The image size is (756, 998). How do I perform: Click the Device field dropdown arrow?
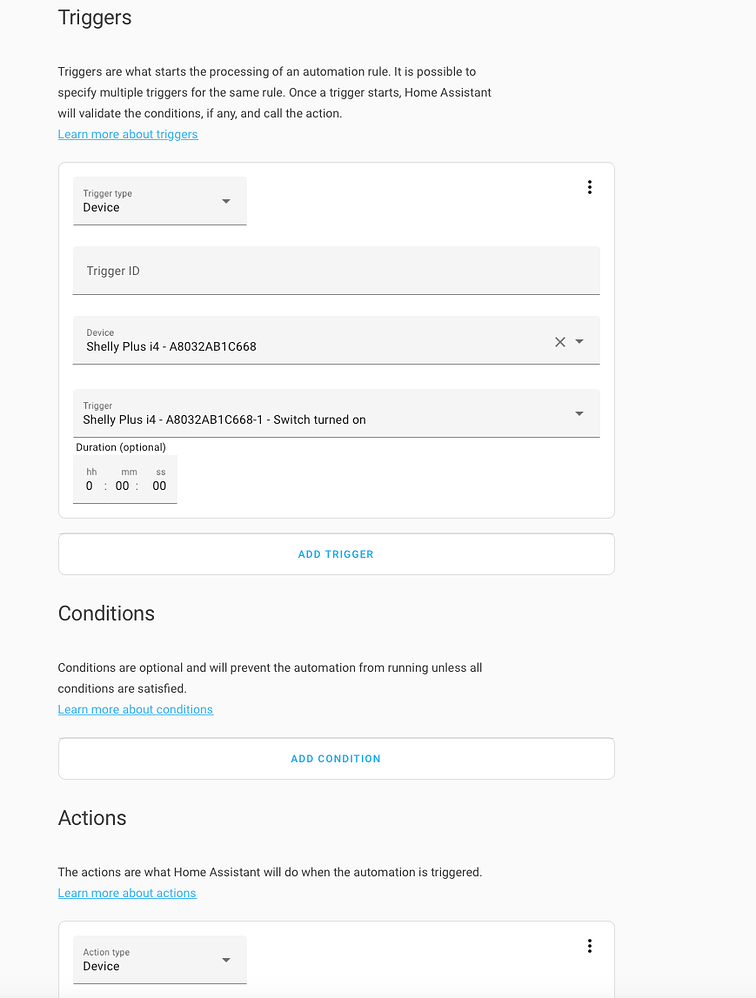(x=580, y=341)
